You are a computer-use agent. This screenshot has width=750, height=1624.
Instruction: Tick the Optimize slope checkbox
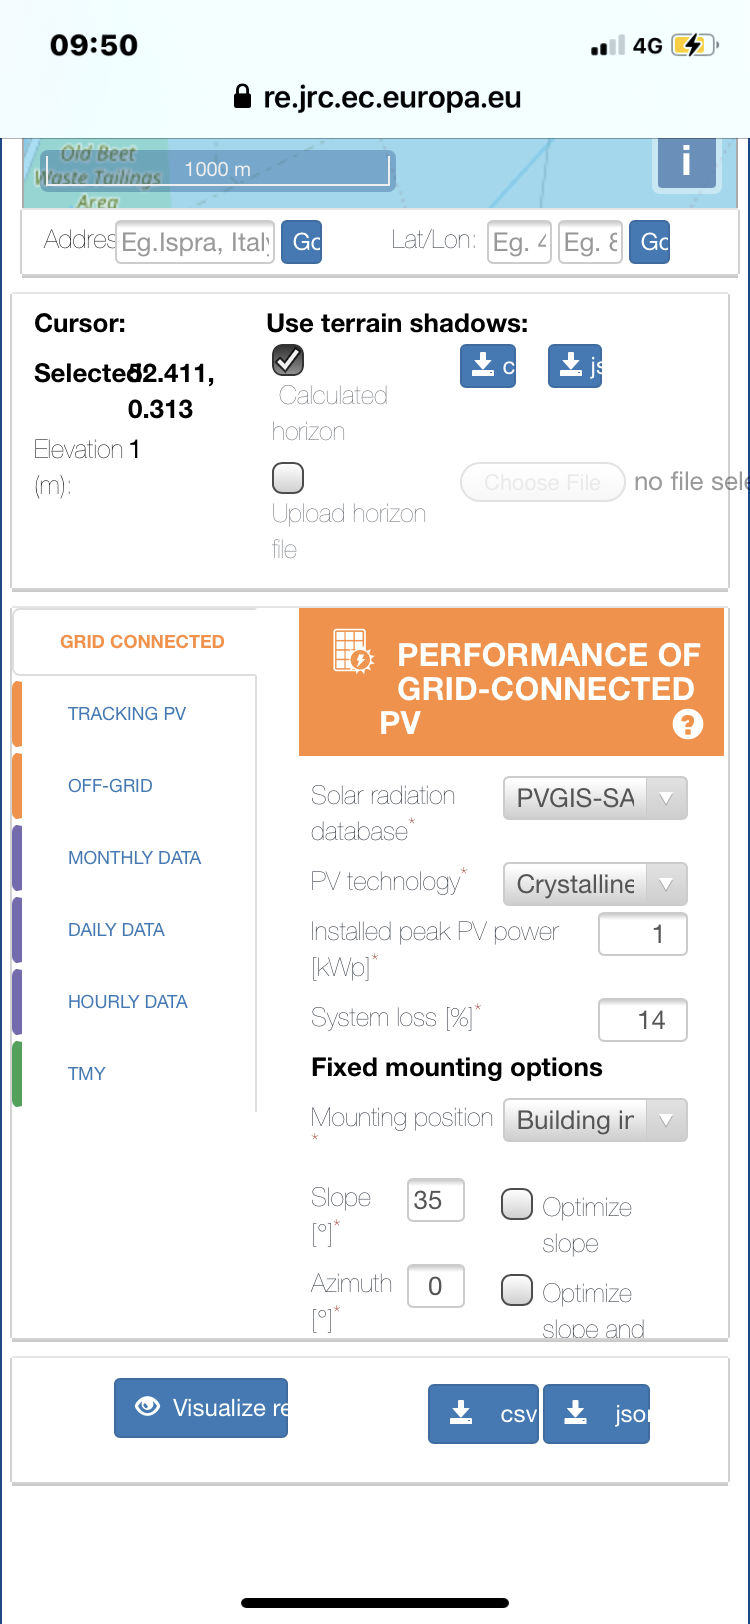(x=516, y=1204)
